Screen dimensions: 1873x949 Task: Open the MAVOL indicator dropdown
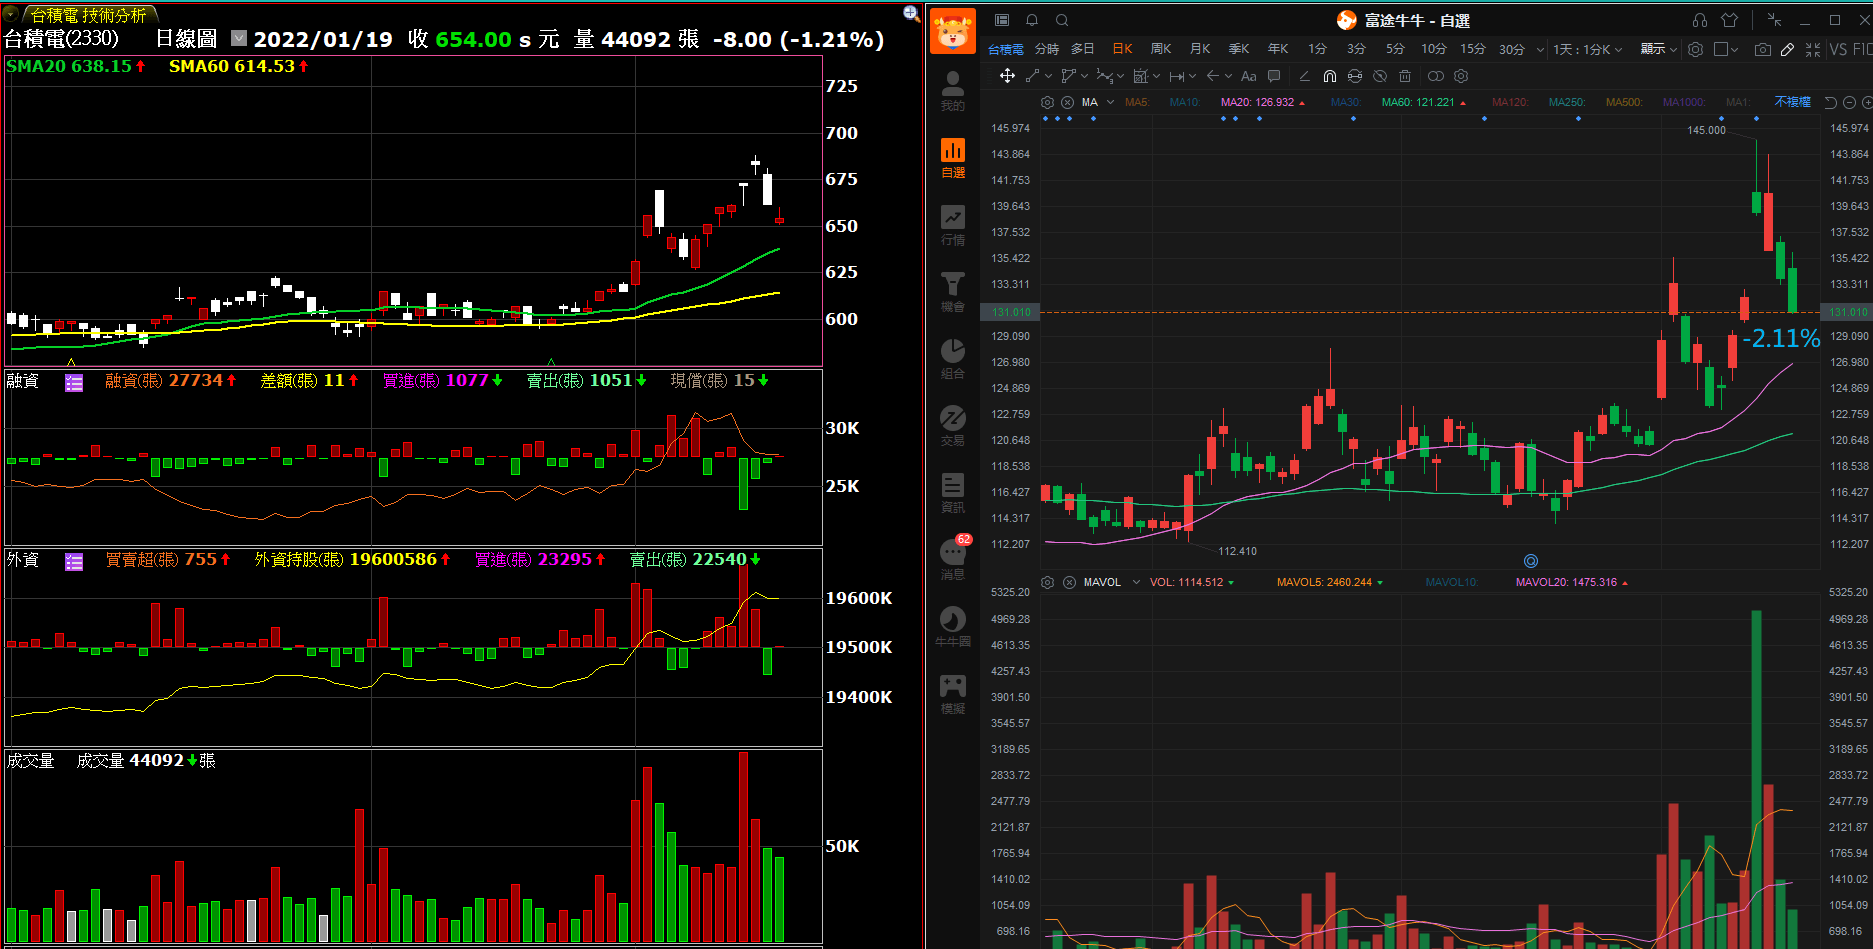(x=1136, y=582)
